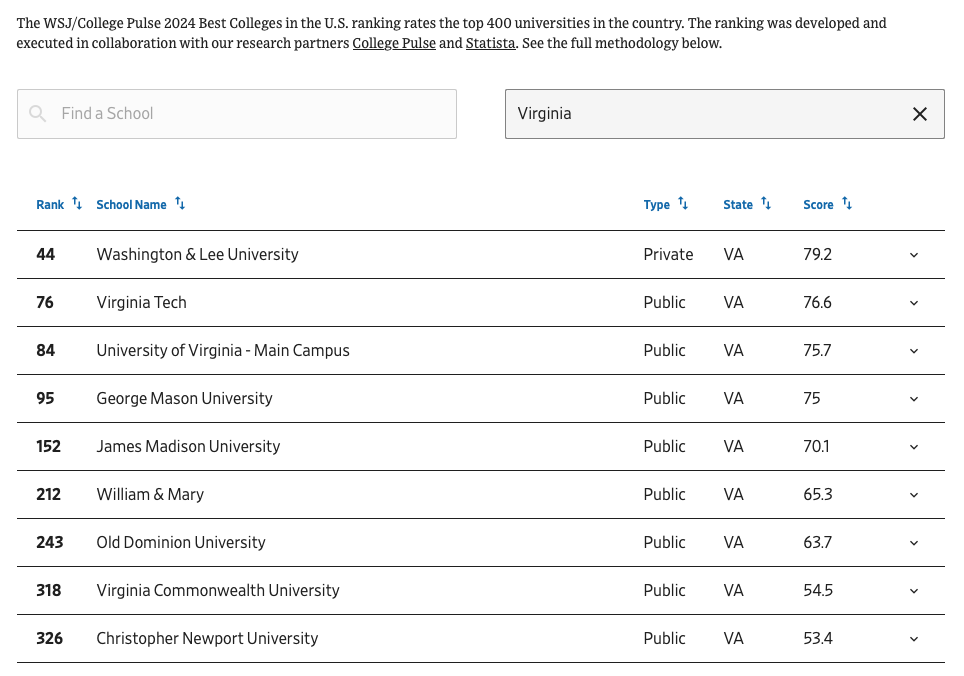Sort by School Name arrows icon

pyautogui.click(x=180, y=203)
